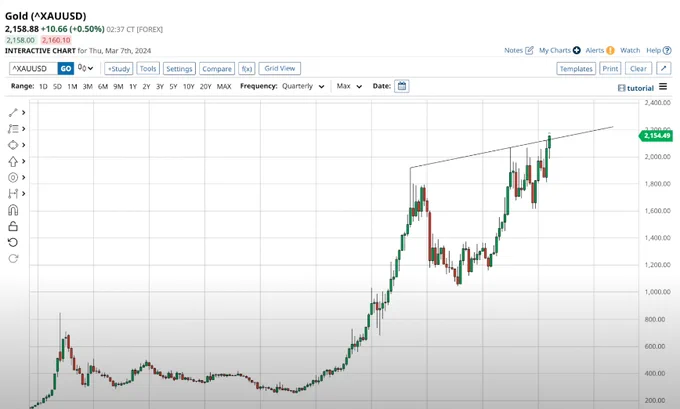Open the hamburger menu icon
Viewport: 680px width, 409px height.
point(663,87)
